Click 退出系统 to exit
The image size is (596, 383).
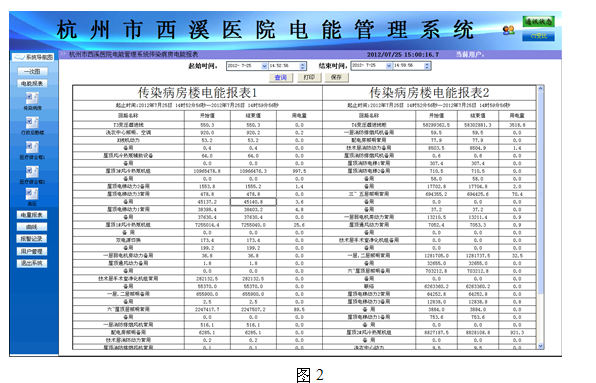coord(32,263)
